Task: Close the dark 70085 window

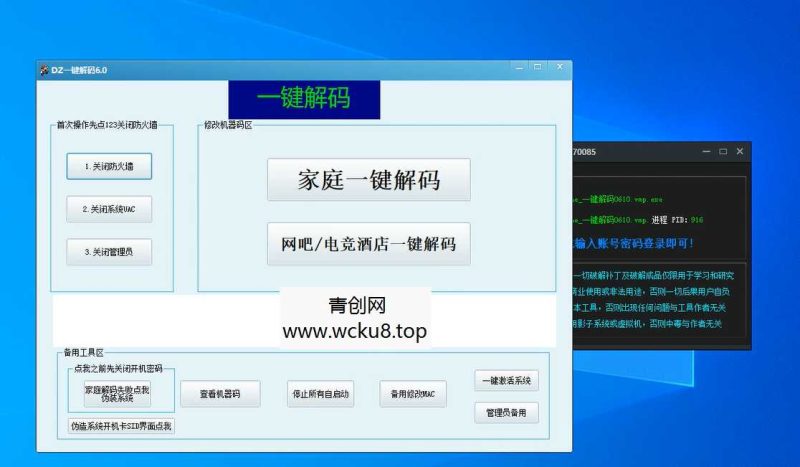Action: pos(740,152)
